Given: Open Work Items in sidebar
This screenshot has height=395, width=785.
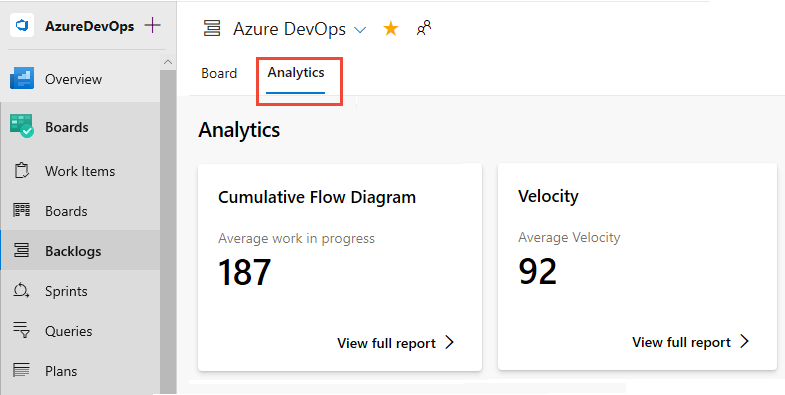Looking at the screenshot, I should (80, 171).
